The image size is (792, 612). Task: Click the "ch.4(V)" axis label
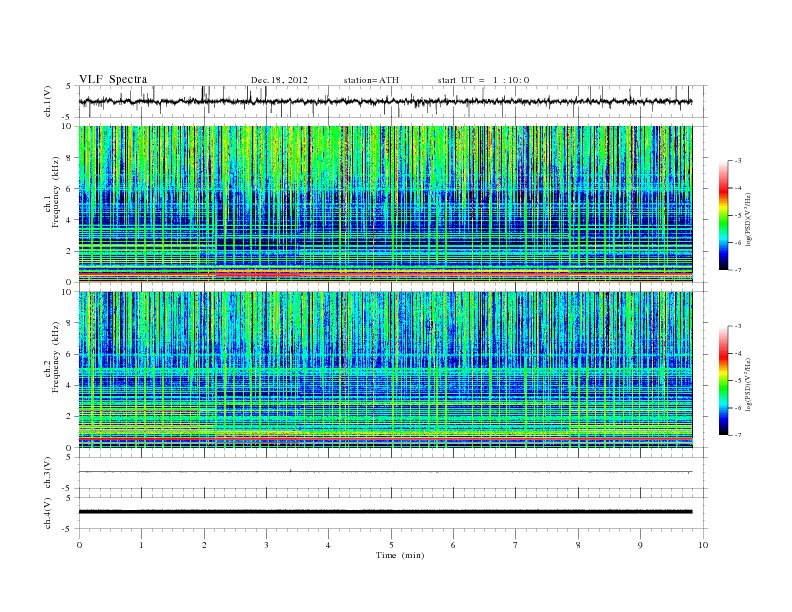[47, 513]
